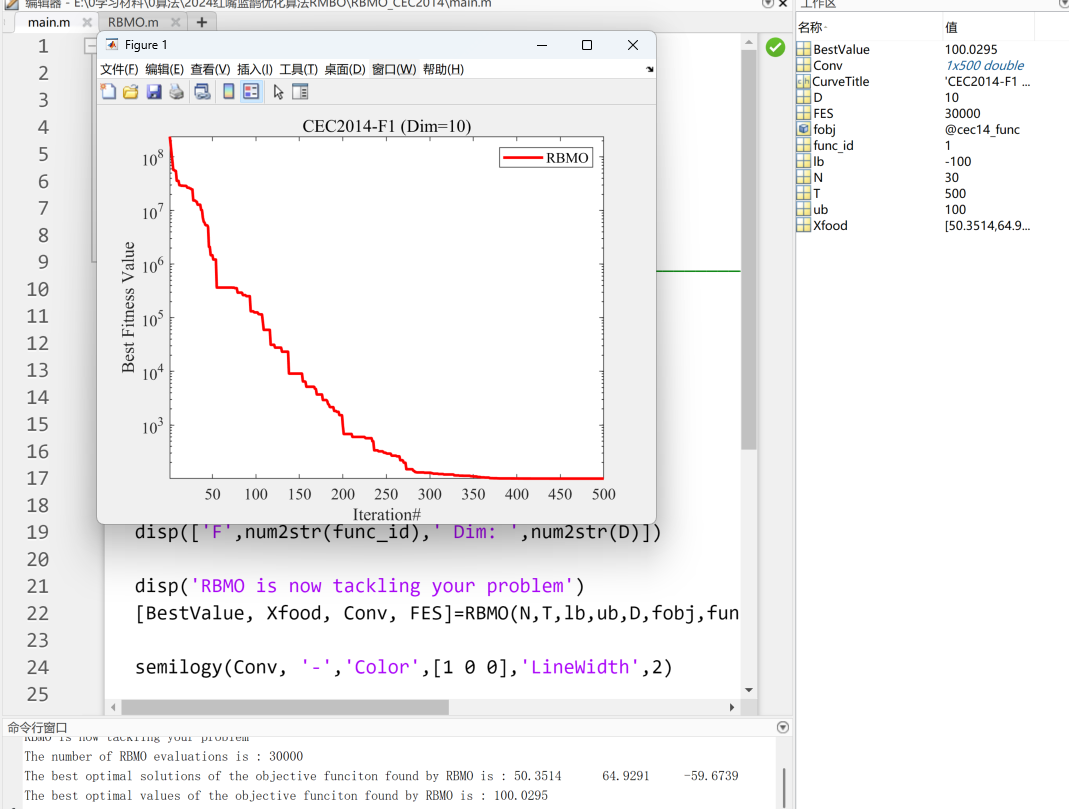The width and height of the screenshot is (1069, 809).
Task: Close the Figure 1 window
Action: click(x=633, y=45)
